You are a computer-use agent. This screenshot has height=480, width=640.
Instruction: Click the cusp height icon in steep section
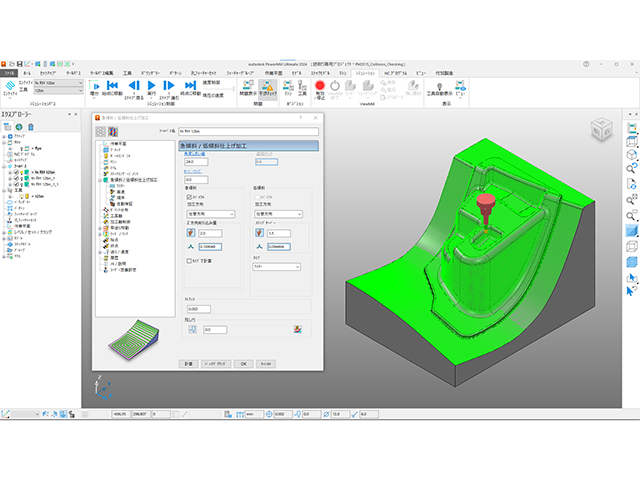[189, 246]
